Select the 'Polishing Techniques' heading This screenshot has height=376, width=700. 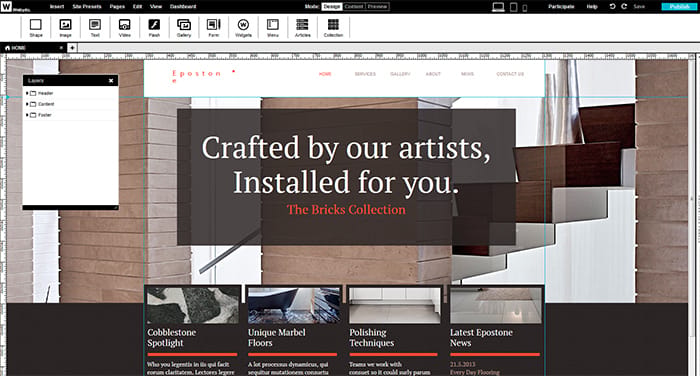[x=371, y=338]
